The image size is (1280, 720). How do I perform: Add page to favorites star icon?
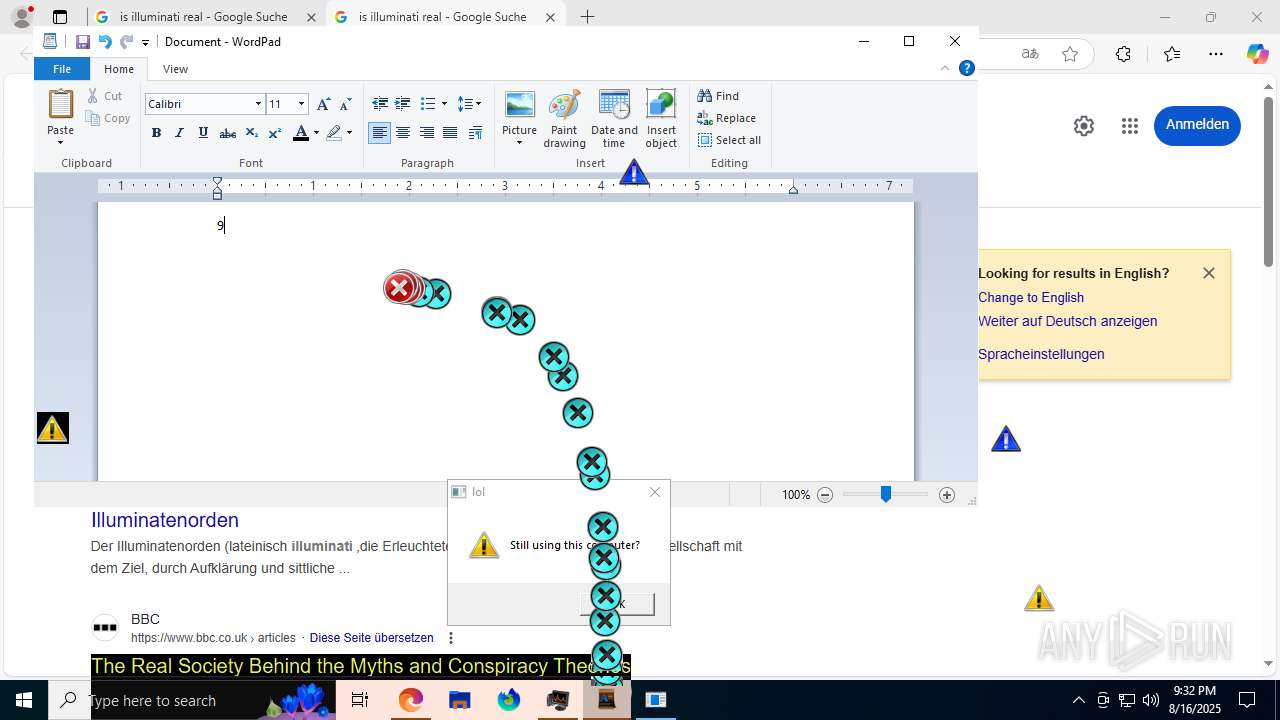coord(1070,54)
